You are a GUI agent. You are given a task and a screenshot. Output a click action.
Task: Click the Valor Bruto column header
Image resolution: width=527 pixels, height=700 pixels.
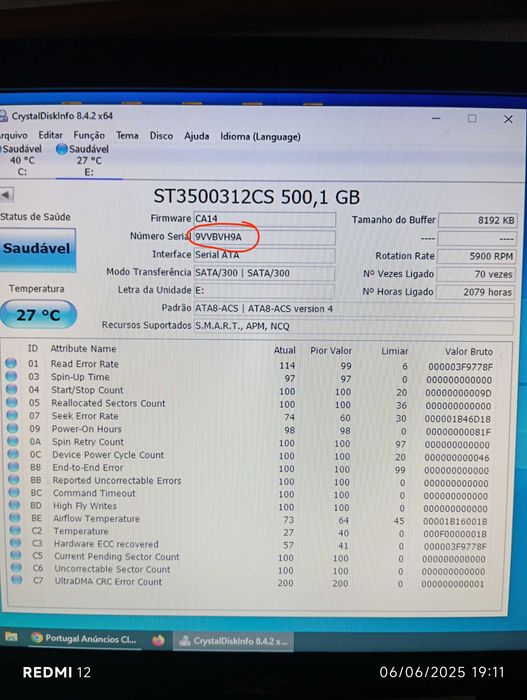[x=469, y=352]
